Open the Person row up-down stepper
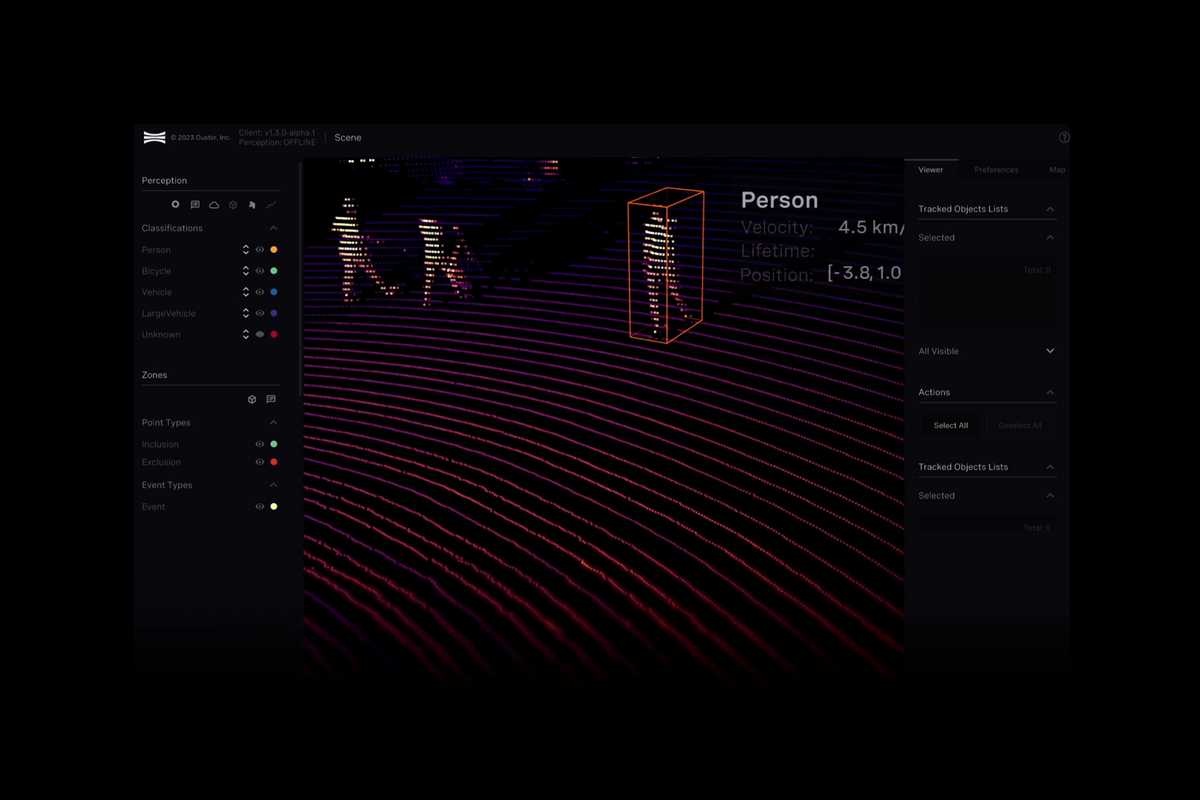Screen dimensions: 1200x800 246,250
